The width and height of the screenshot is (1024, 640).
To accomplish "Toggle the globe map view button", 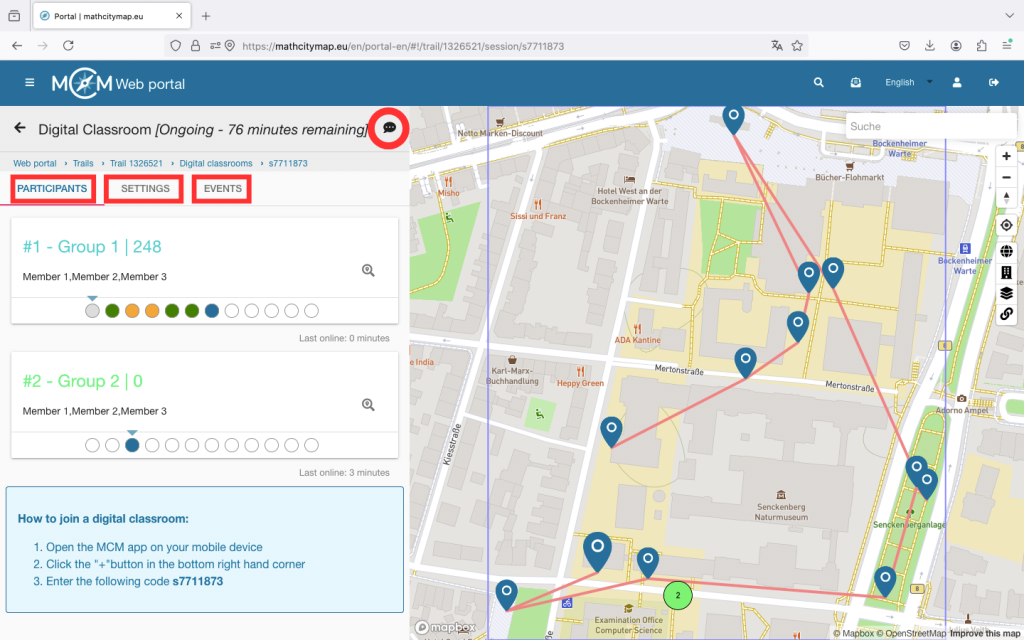I will point(1006,251).
